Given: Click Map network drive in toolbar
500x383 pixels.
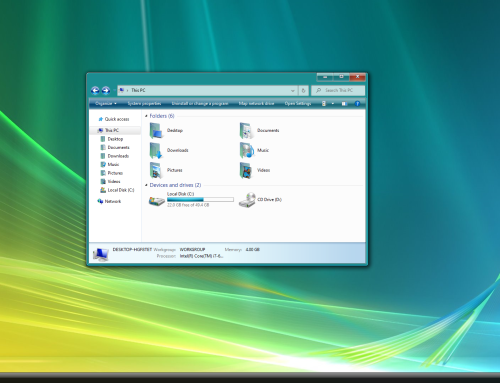Looking at the screenshot, I should 256,104.
